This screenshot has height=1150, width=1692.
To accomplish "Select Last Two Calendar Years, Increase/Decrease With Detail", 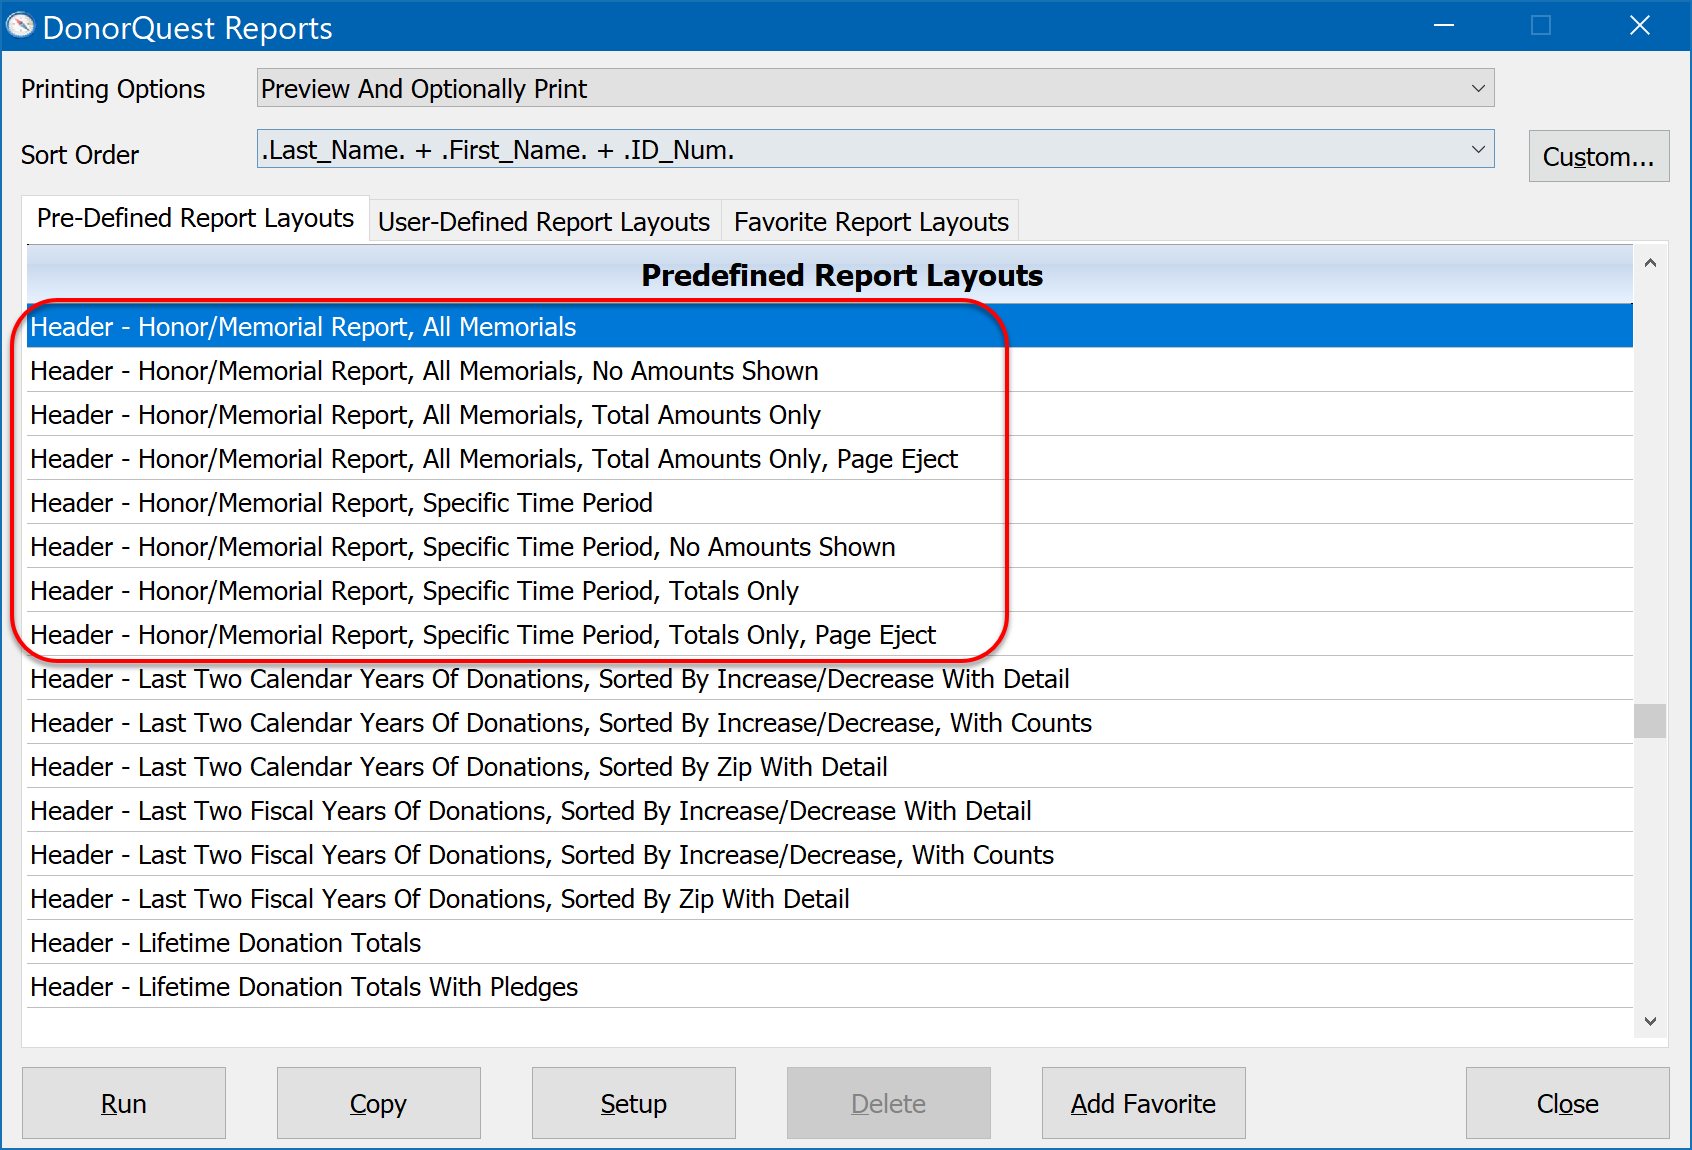I will click(830, 679).
